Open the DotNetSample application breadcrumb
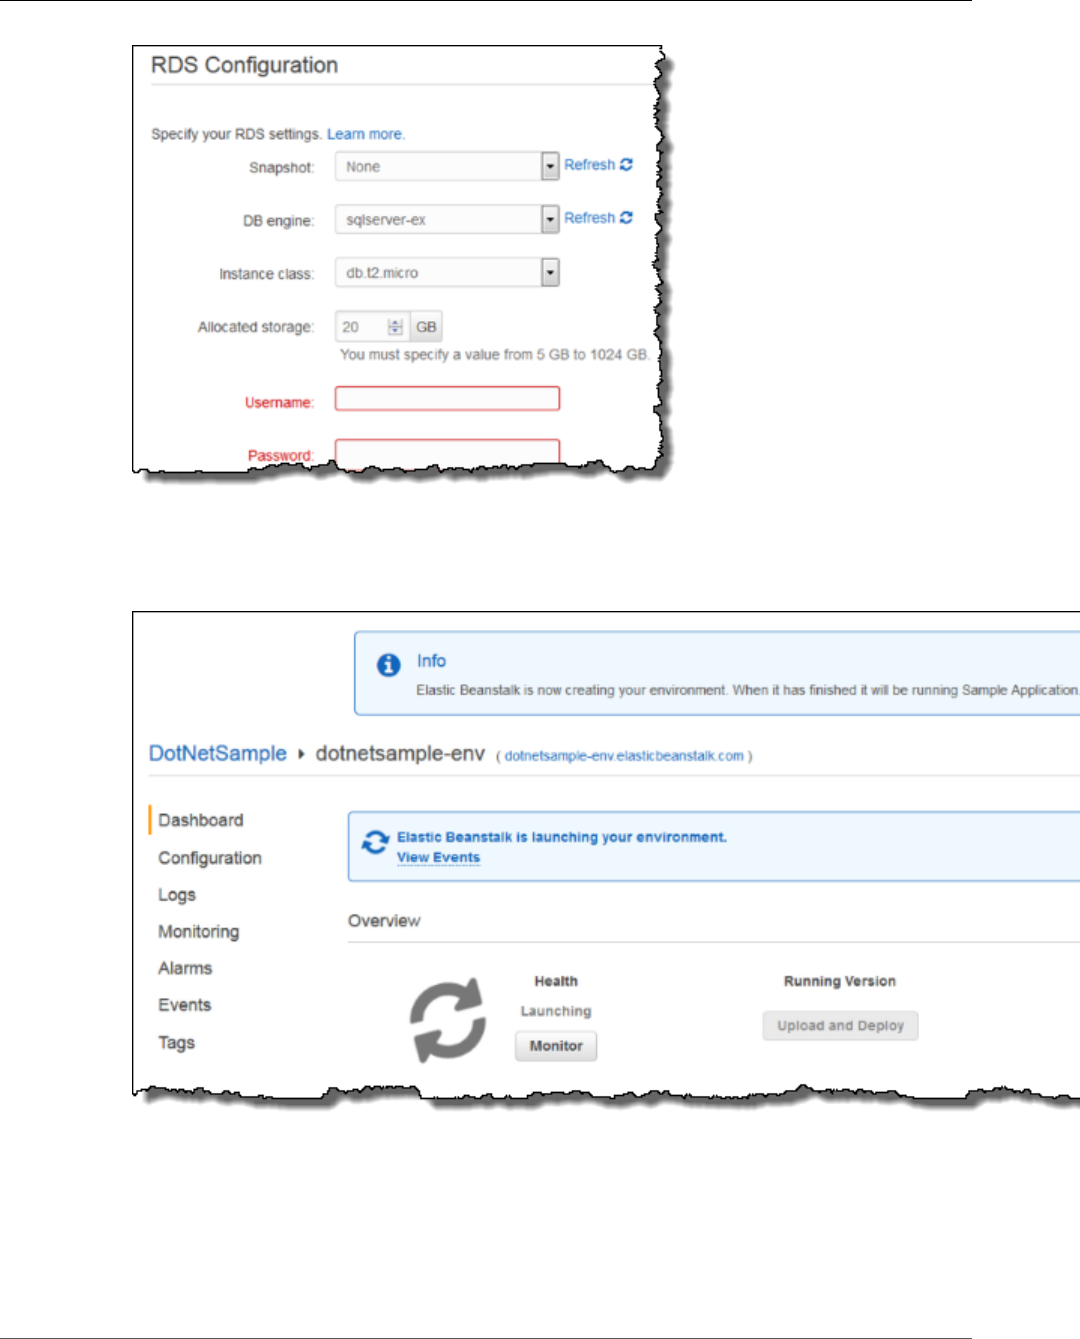 (x=218, y=754)
